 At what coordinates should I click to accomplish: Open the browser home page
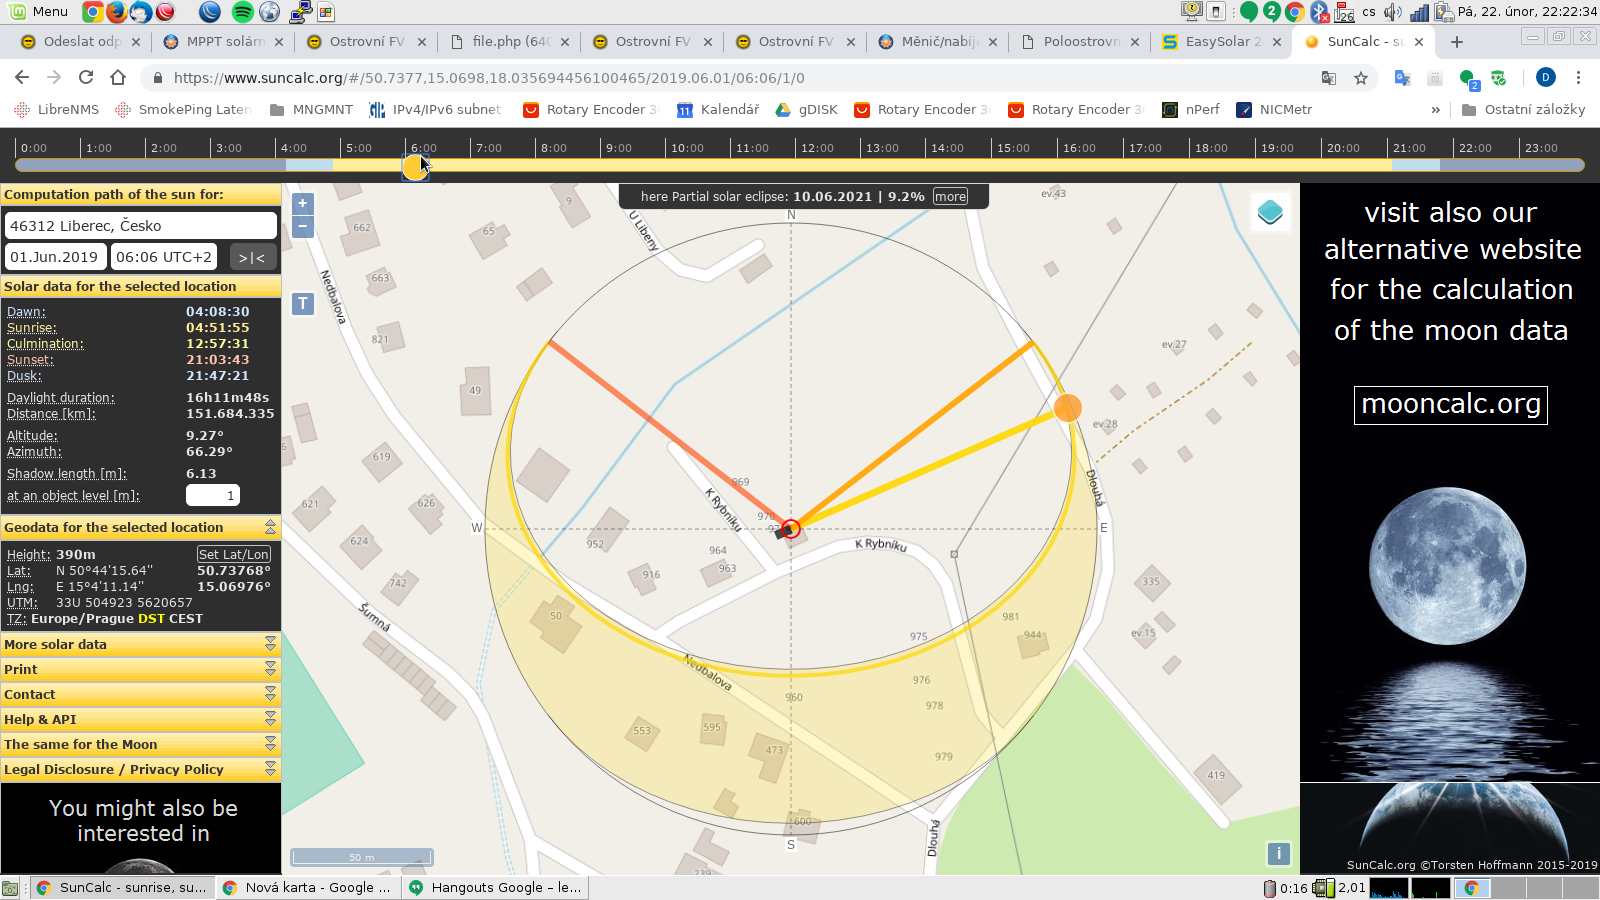point(118,78)
